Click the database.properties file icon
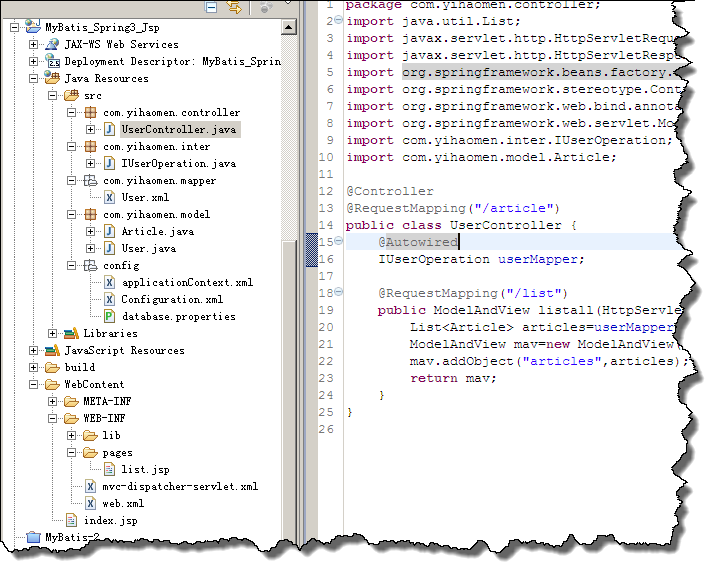The image size is (719, 578). [109, 316]
